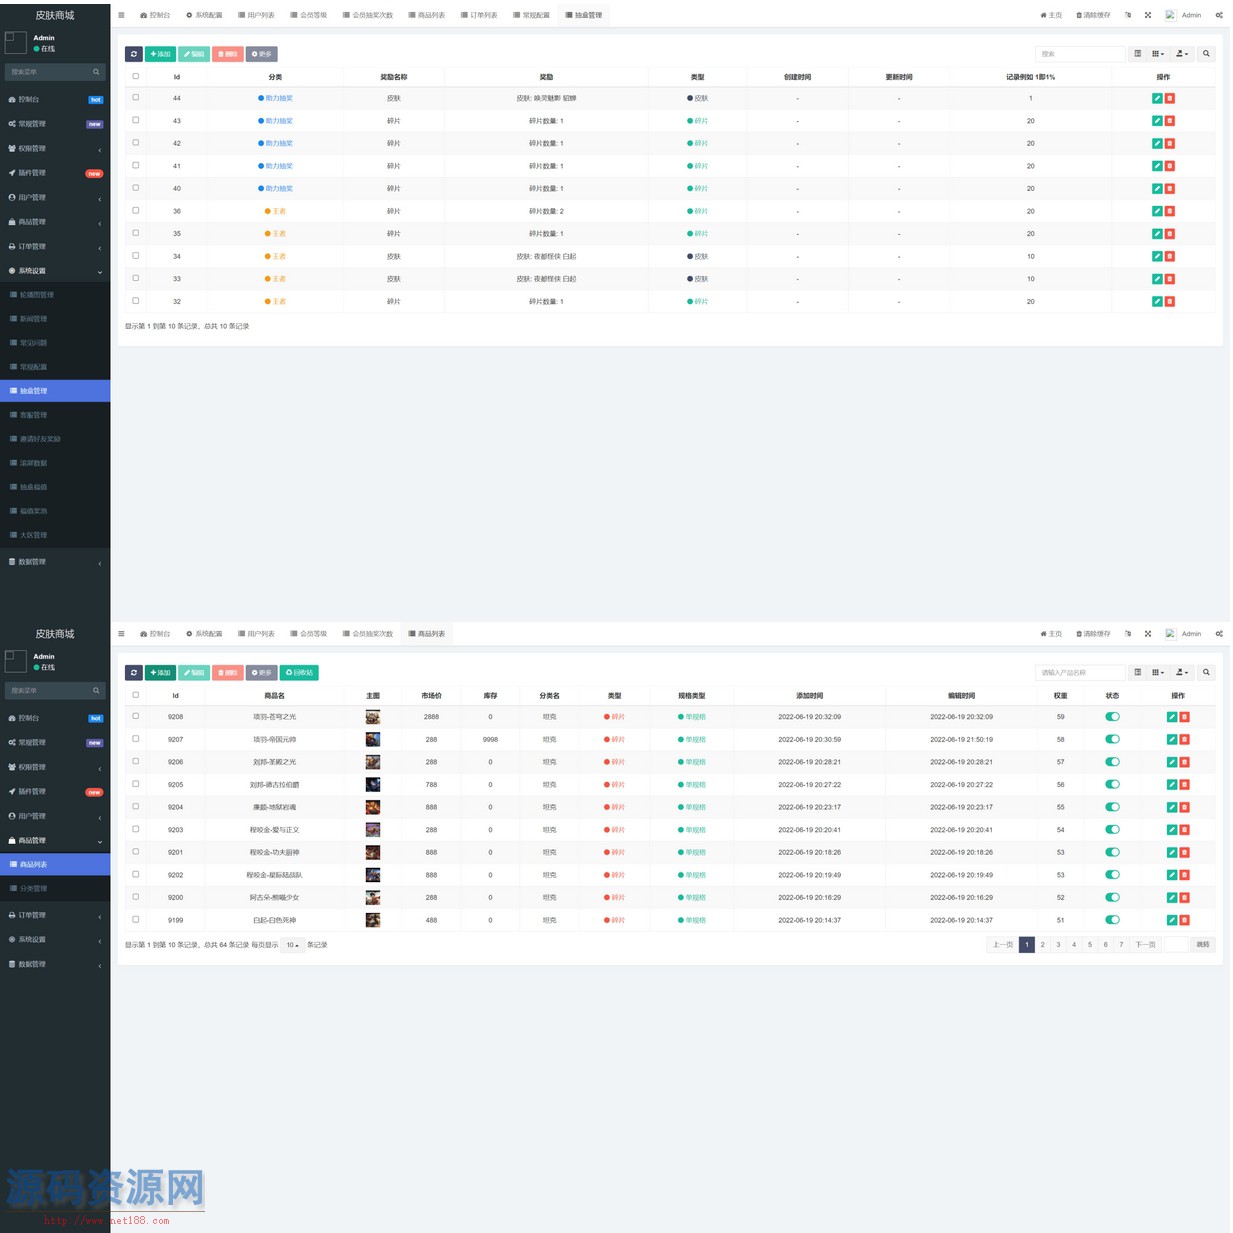
Task: Click the edit icon for product 9208
Action: [1172, 717]
